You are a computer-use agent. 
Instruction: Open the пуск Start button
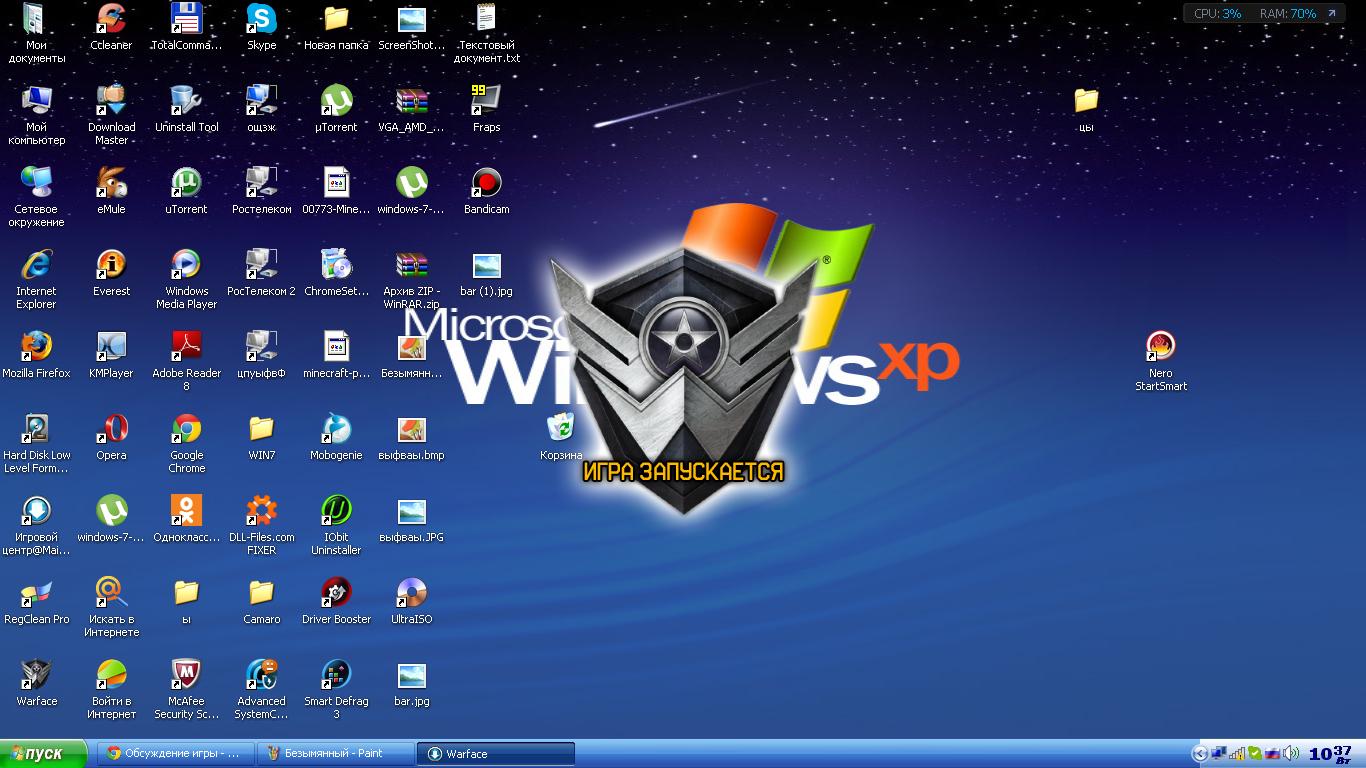tap(46, 753)
